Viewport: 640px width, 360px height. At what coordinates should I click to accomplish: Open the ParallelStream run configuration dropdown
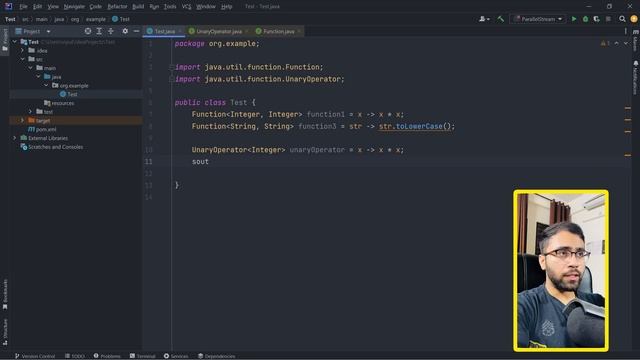[x=538, y=19]
